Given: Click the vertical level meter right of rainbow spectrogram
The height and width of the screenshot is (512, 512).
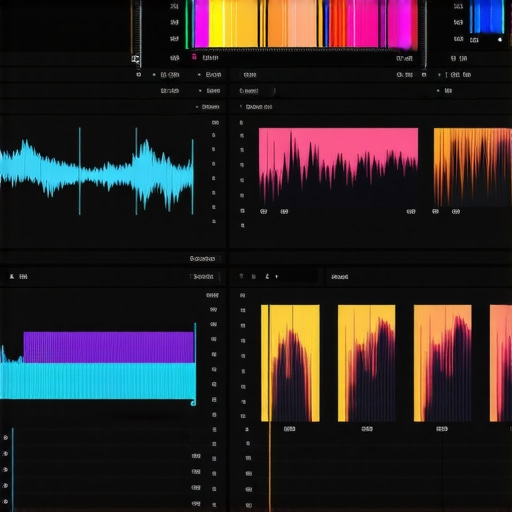Looking at the screenshot, I should (424, 33).
